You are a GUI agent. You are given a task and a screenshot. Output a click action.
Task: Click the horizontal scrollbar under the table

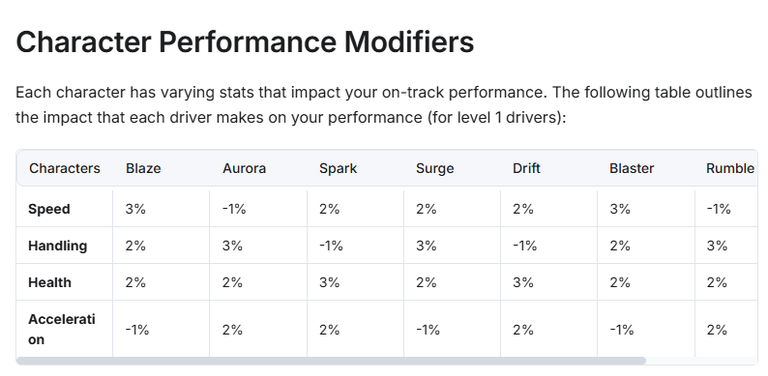click(331, 361)
